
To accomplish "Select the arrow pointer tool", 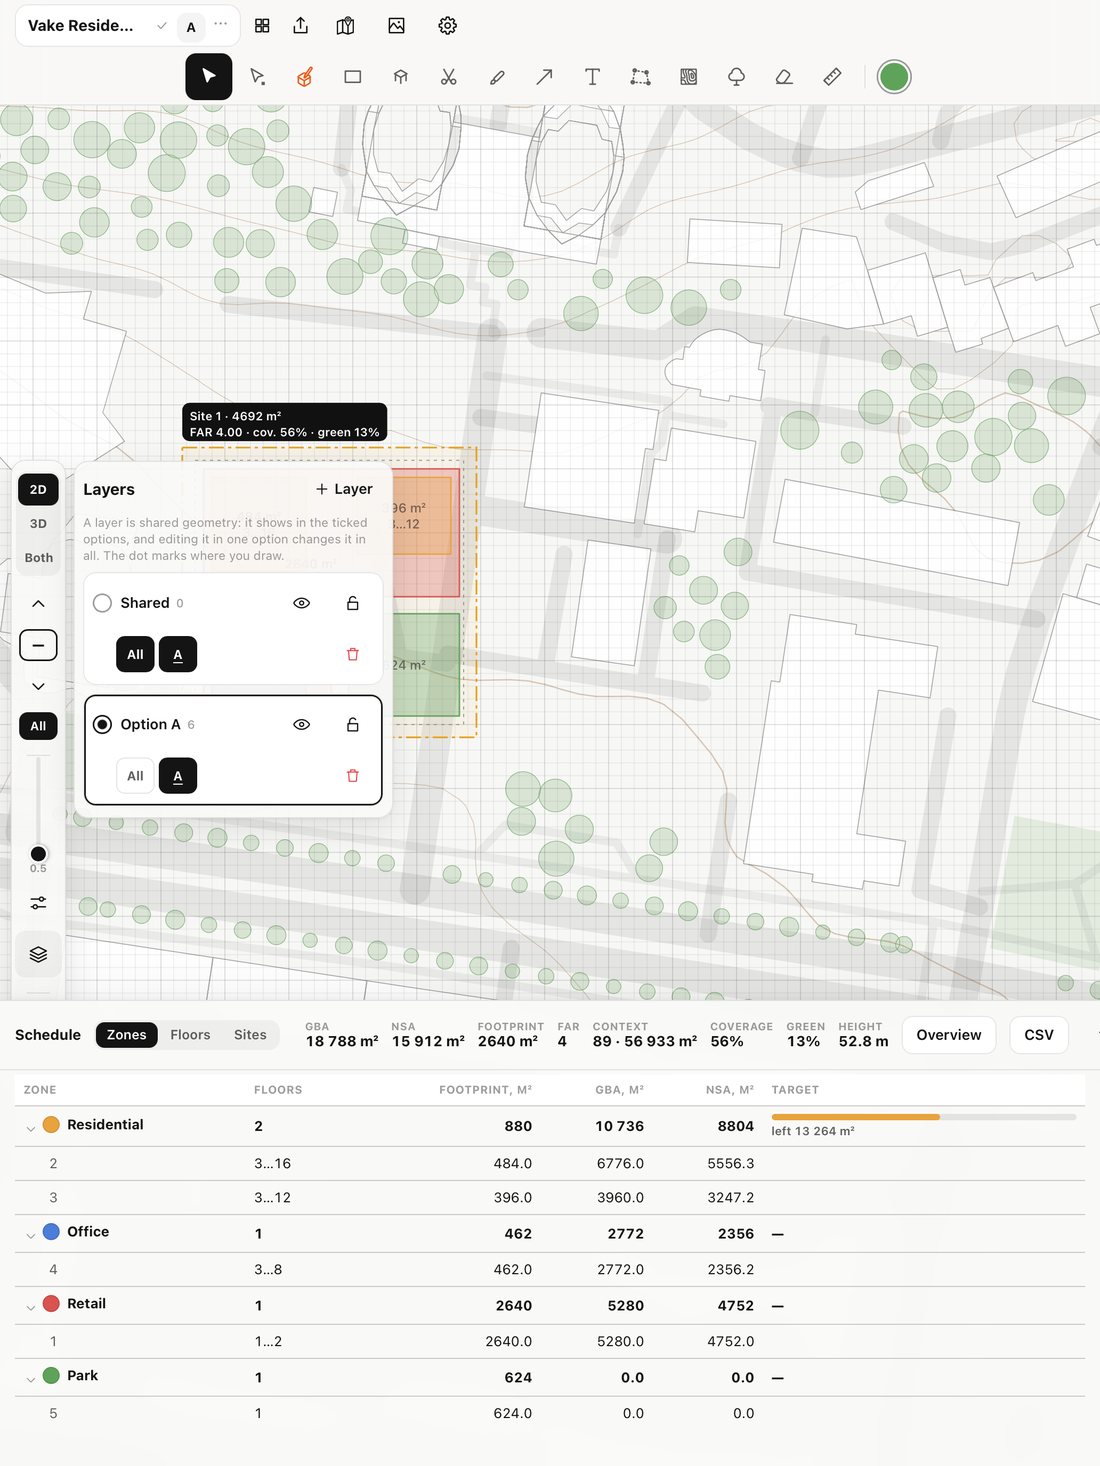I will pyautogui.click(x=209, y=77).
